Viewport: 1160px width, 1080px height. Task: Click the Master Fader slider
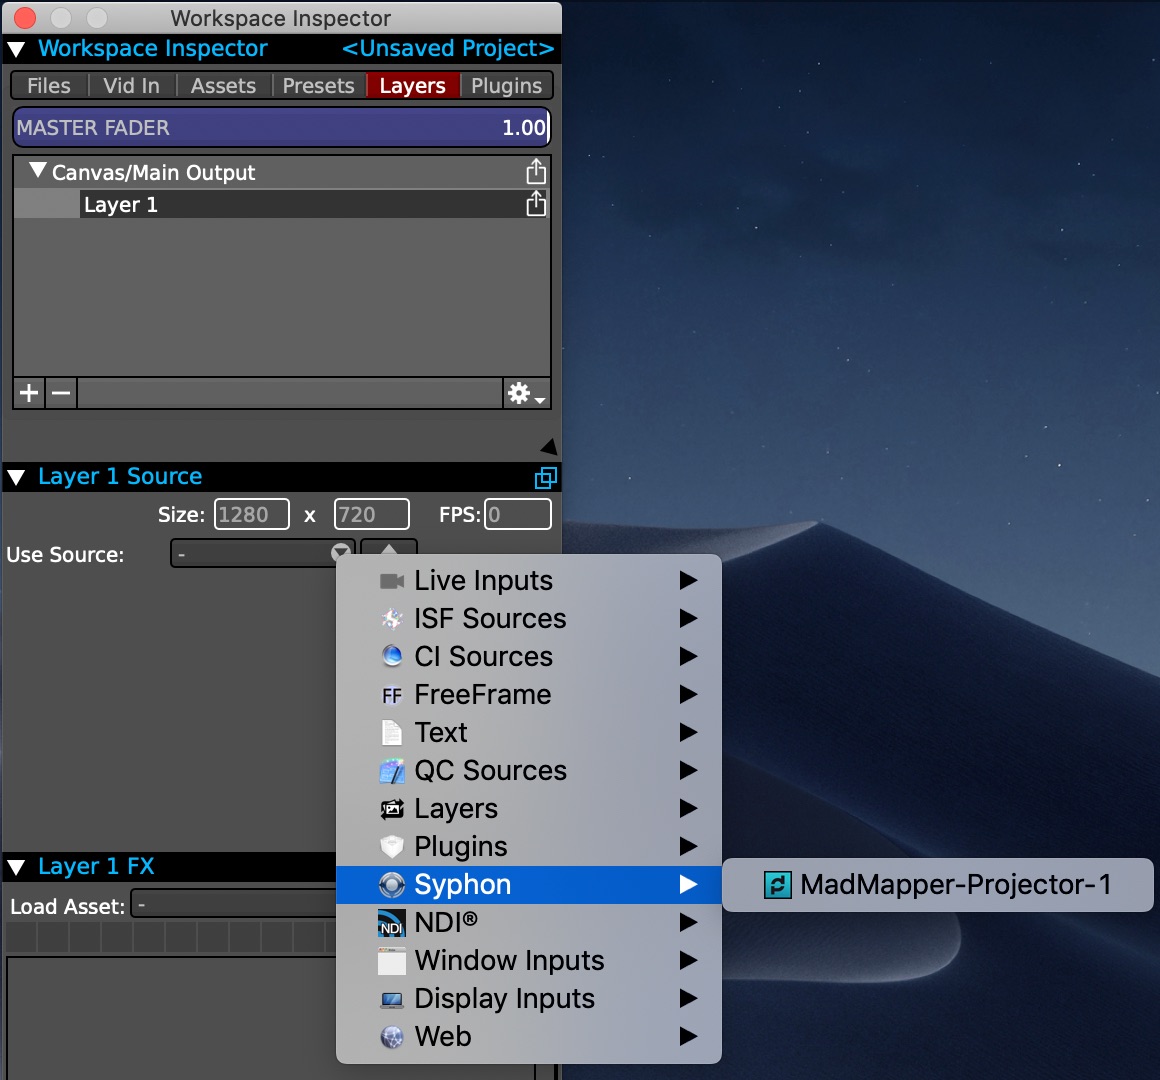click(281, 127)
